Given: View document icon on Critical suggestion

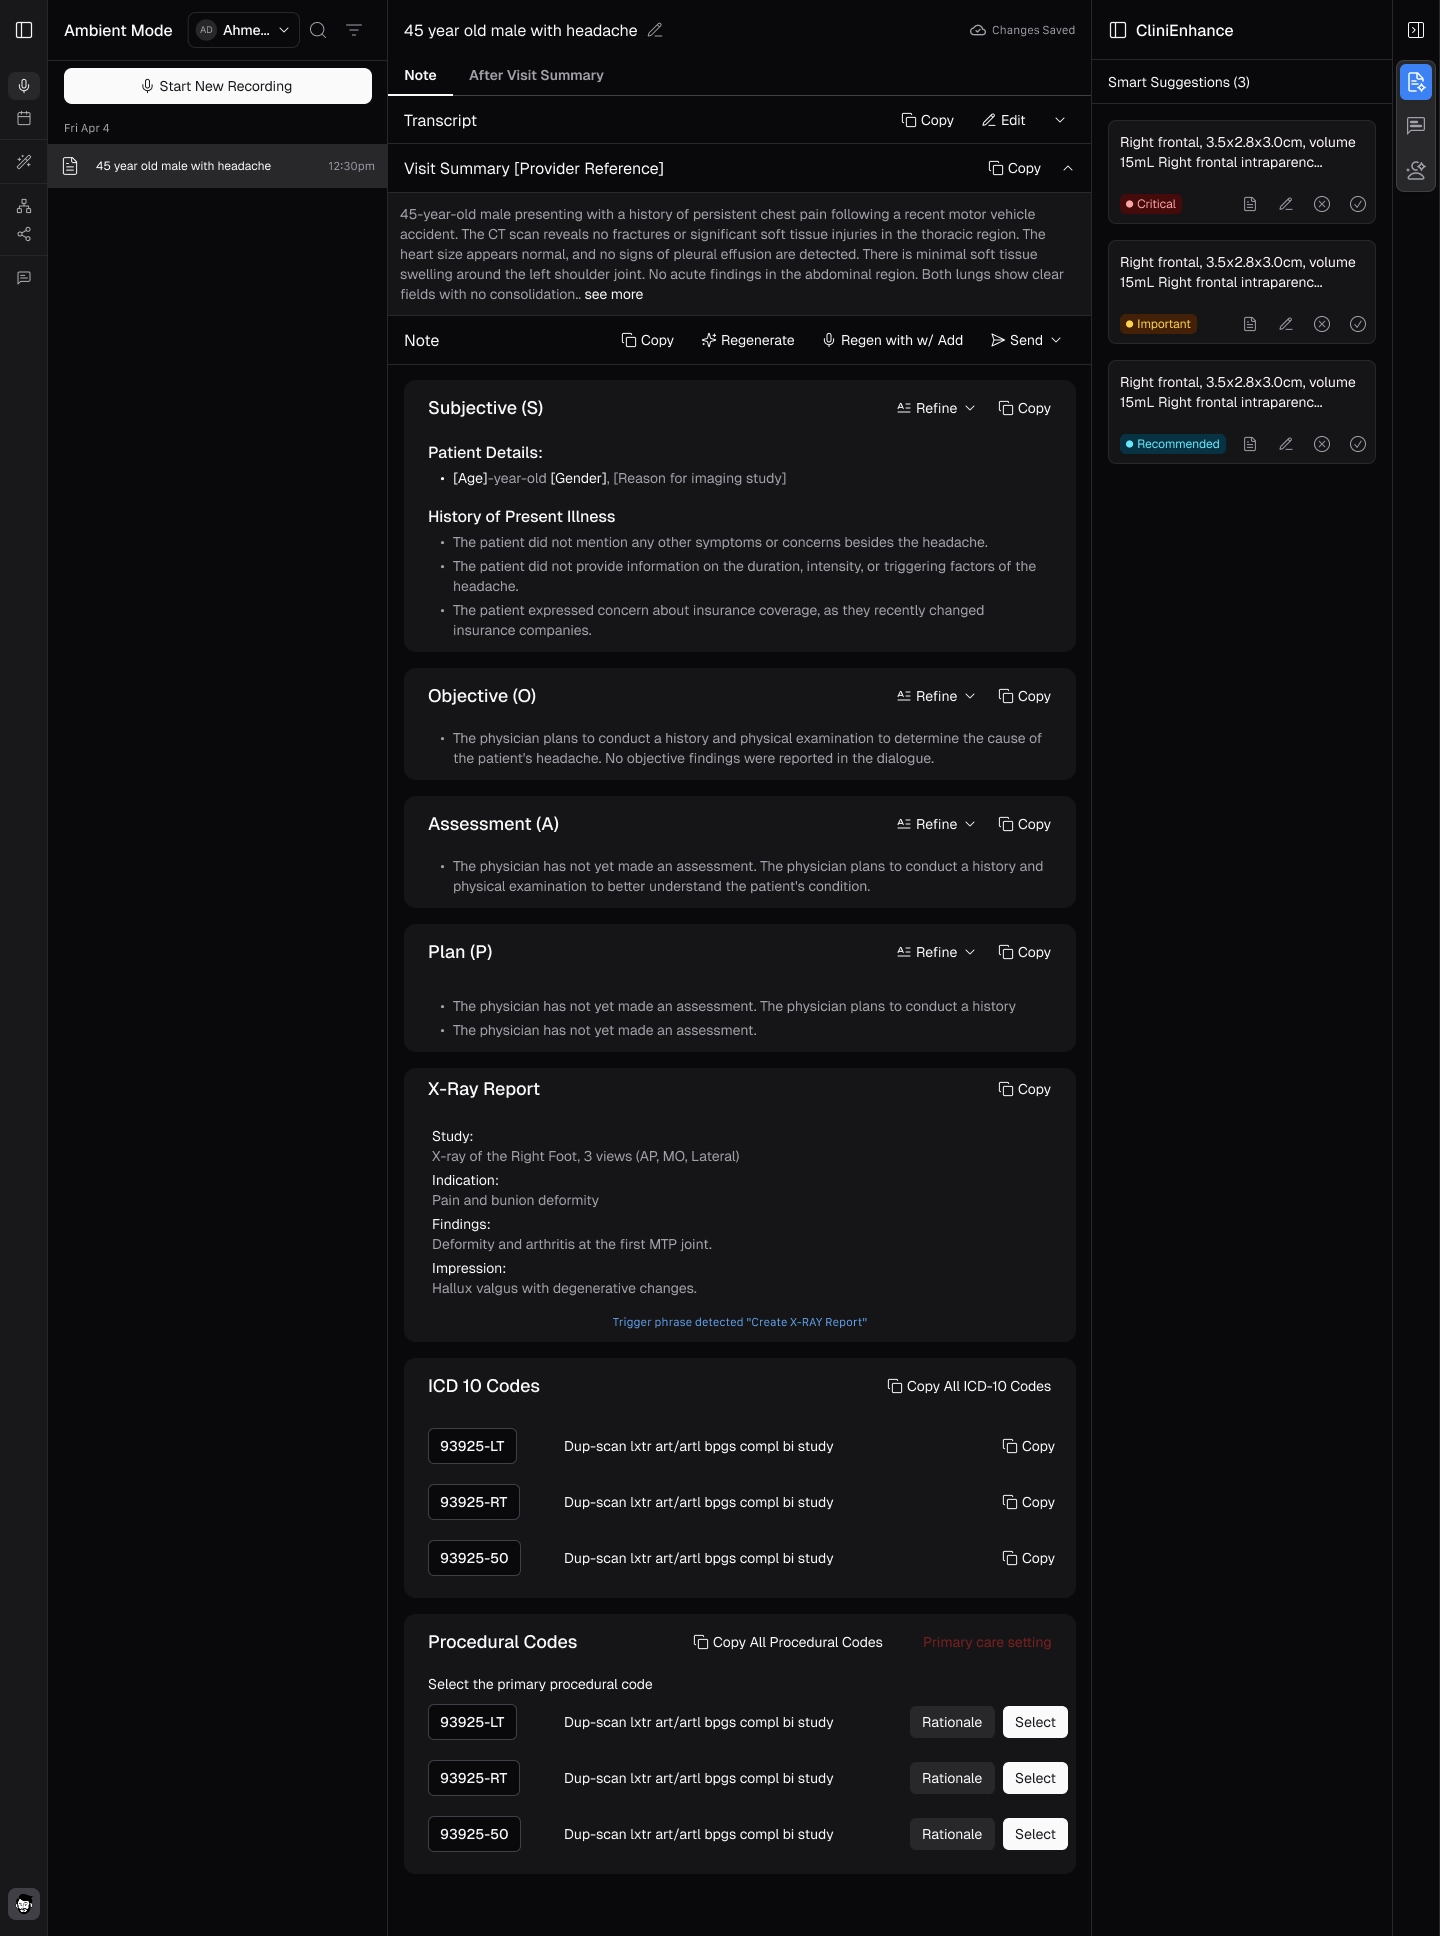Looking at the screenshot, I should point(1250,204).
